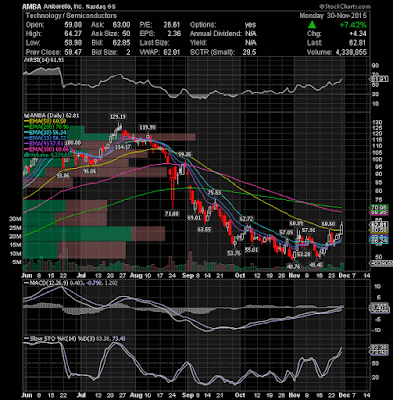The width and height of the screenshot is (393, 400).
Task: Select the Prev Close value 58.47
Action: (73, 52)
